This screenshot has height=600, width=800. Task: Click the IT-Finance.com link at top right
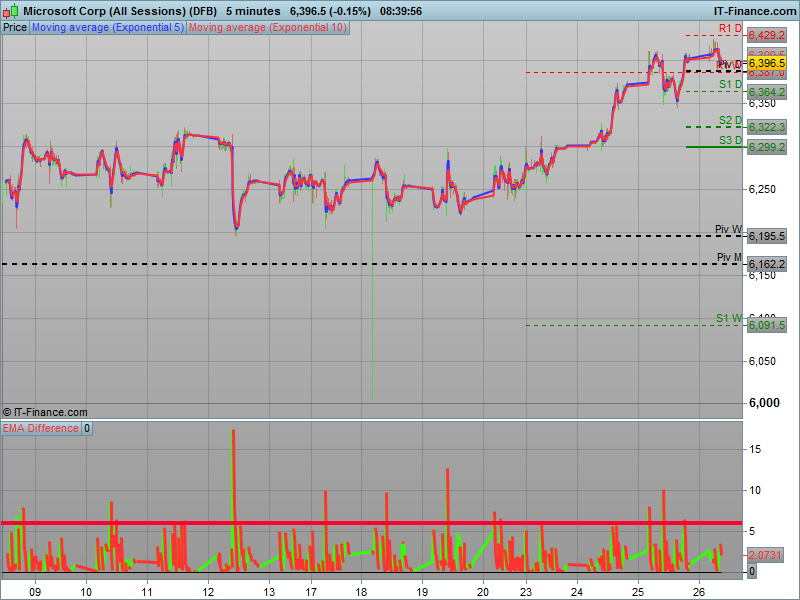[755, 11]
